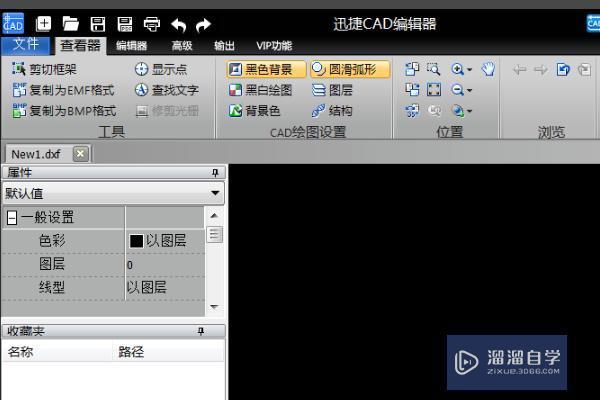Toggle 黑白绘图 black and white drawing

click(260, 90)
